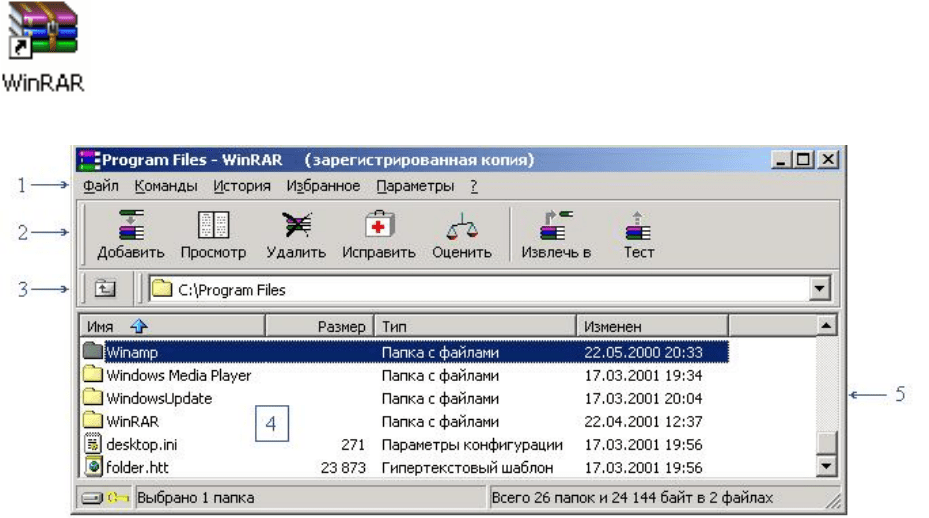Click the file list scrollbar up arrow

826,325
